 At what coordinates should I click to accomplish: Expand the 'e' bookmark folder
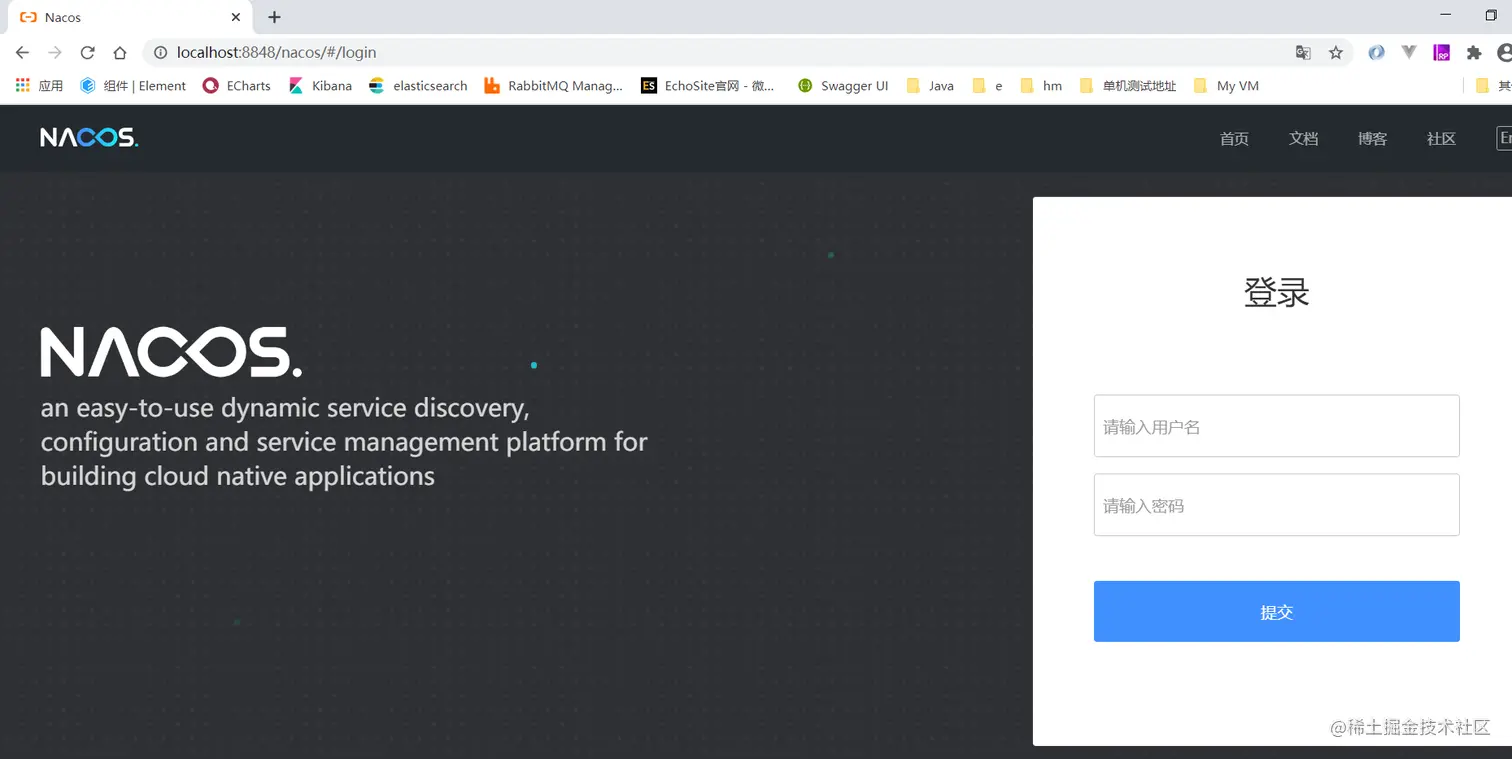[x=987, y=86]
